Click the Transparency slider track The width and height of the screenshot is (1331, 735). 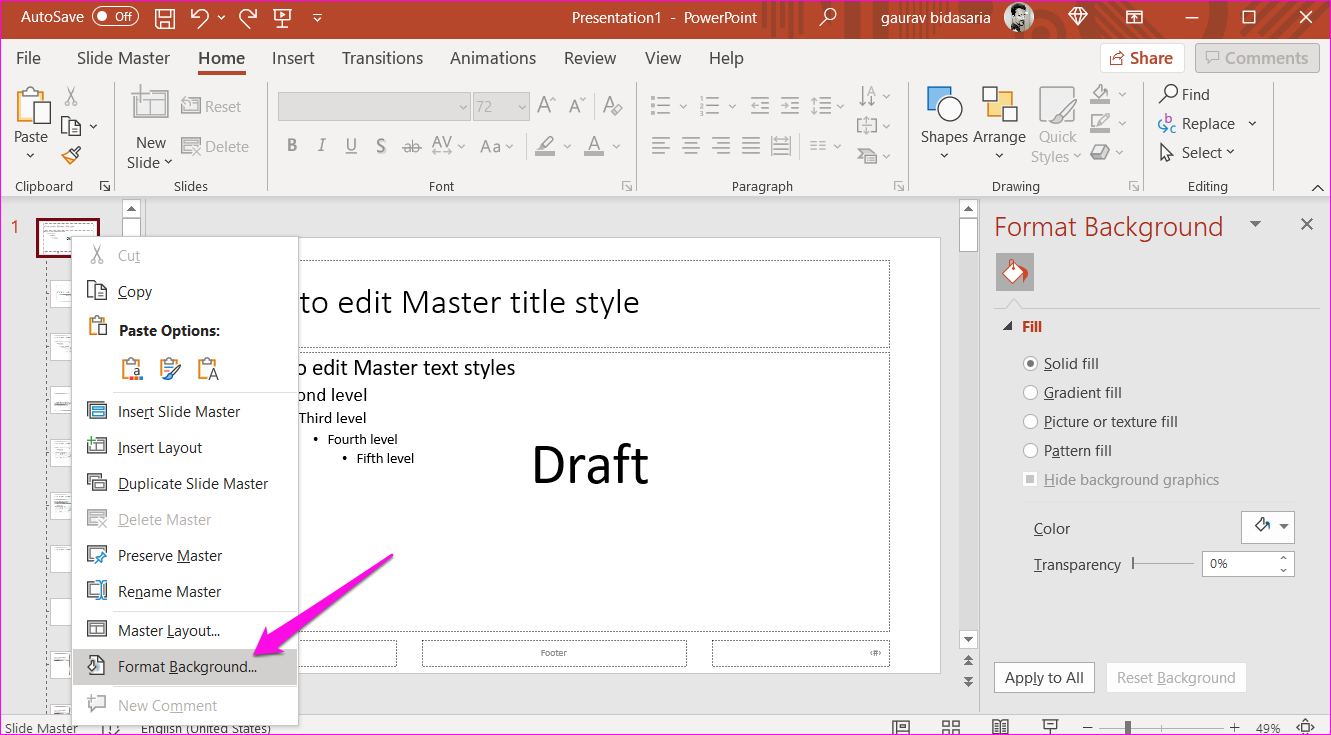(x=1162, y=564)
